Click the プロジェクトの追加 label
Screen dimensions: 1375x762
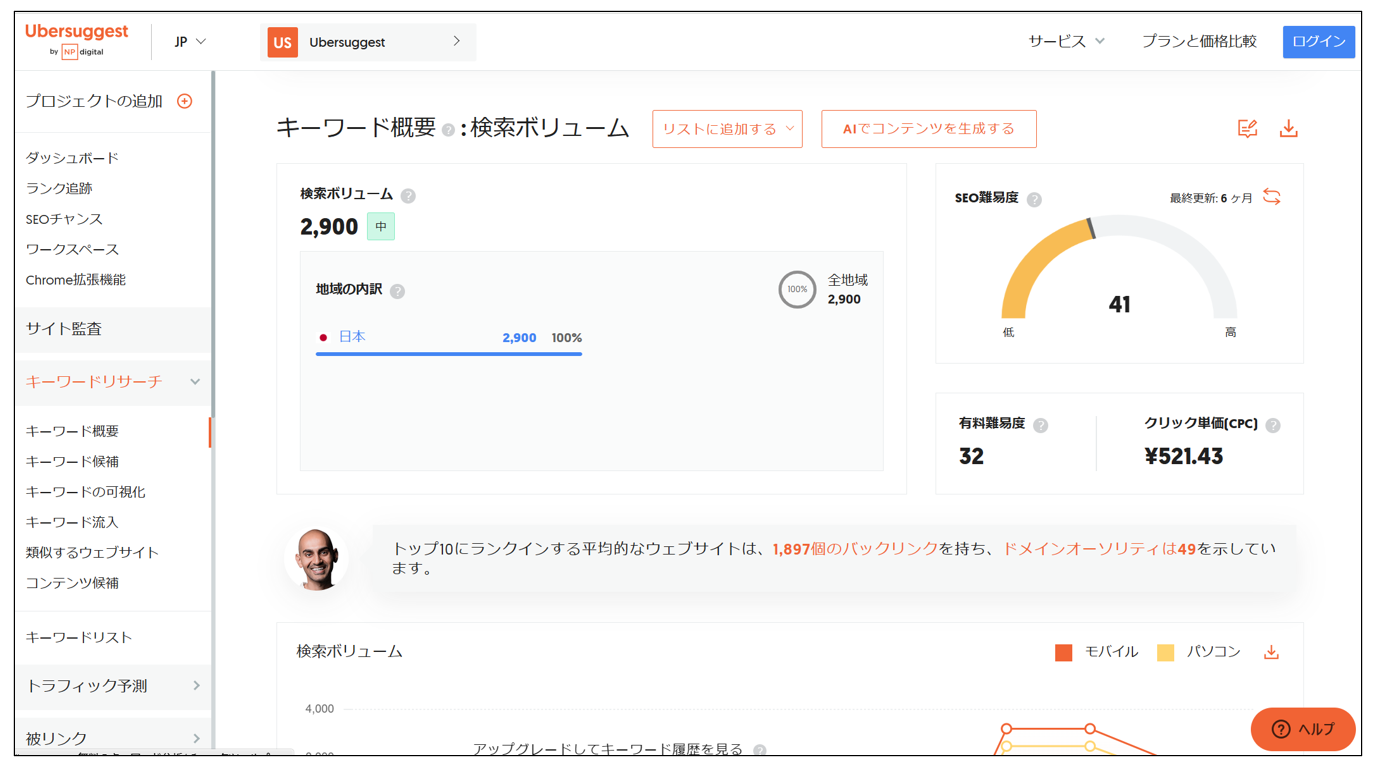pyautogui.click(x=94, y=101)
